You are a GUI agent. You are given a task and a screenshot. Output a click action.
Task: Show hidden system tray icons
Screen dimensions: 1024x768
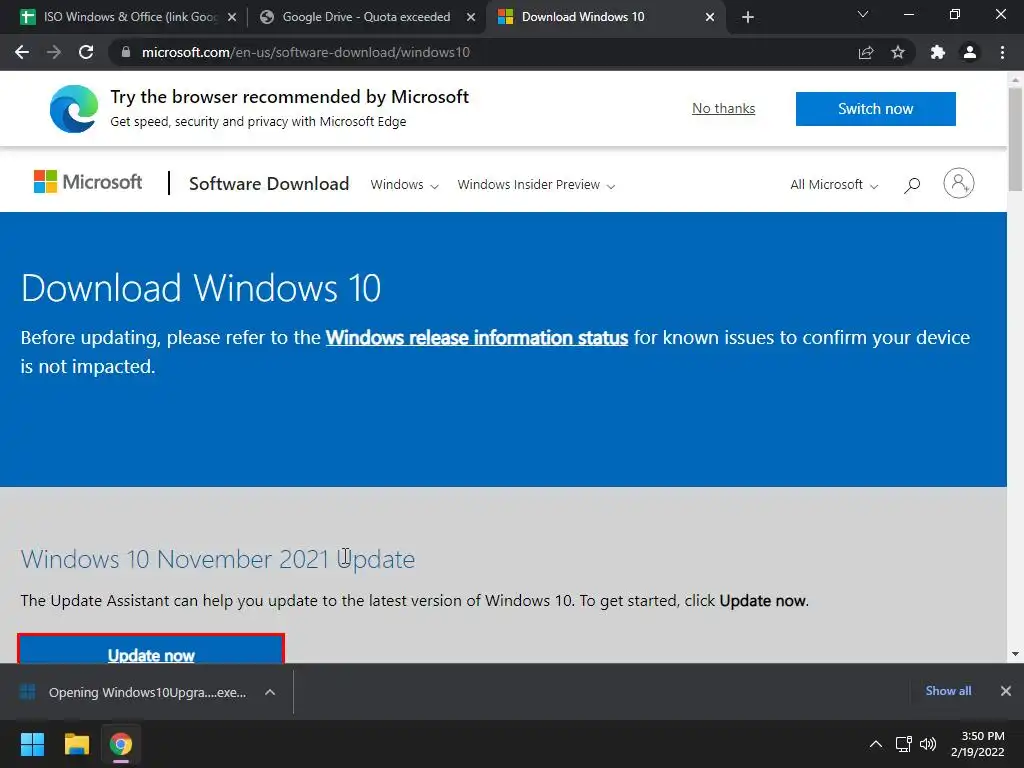876,744
